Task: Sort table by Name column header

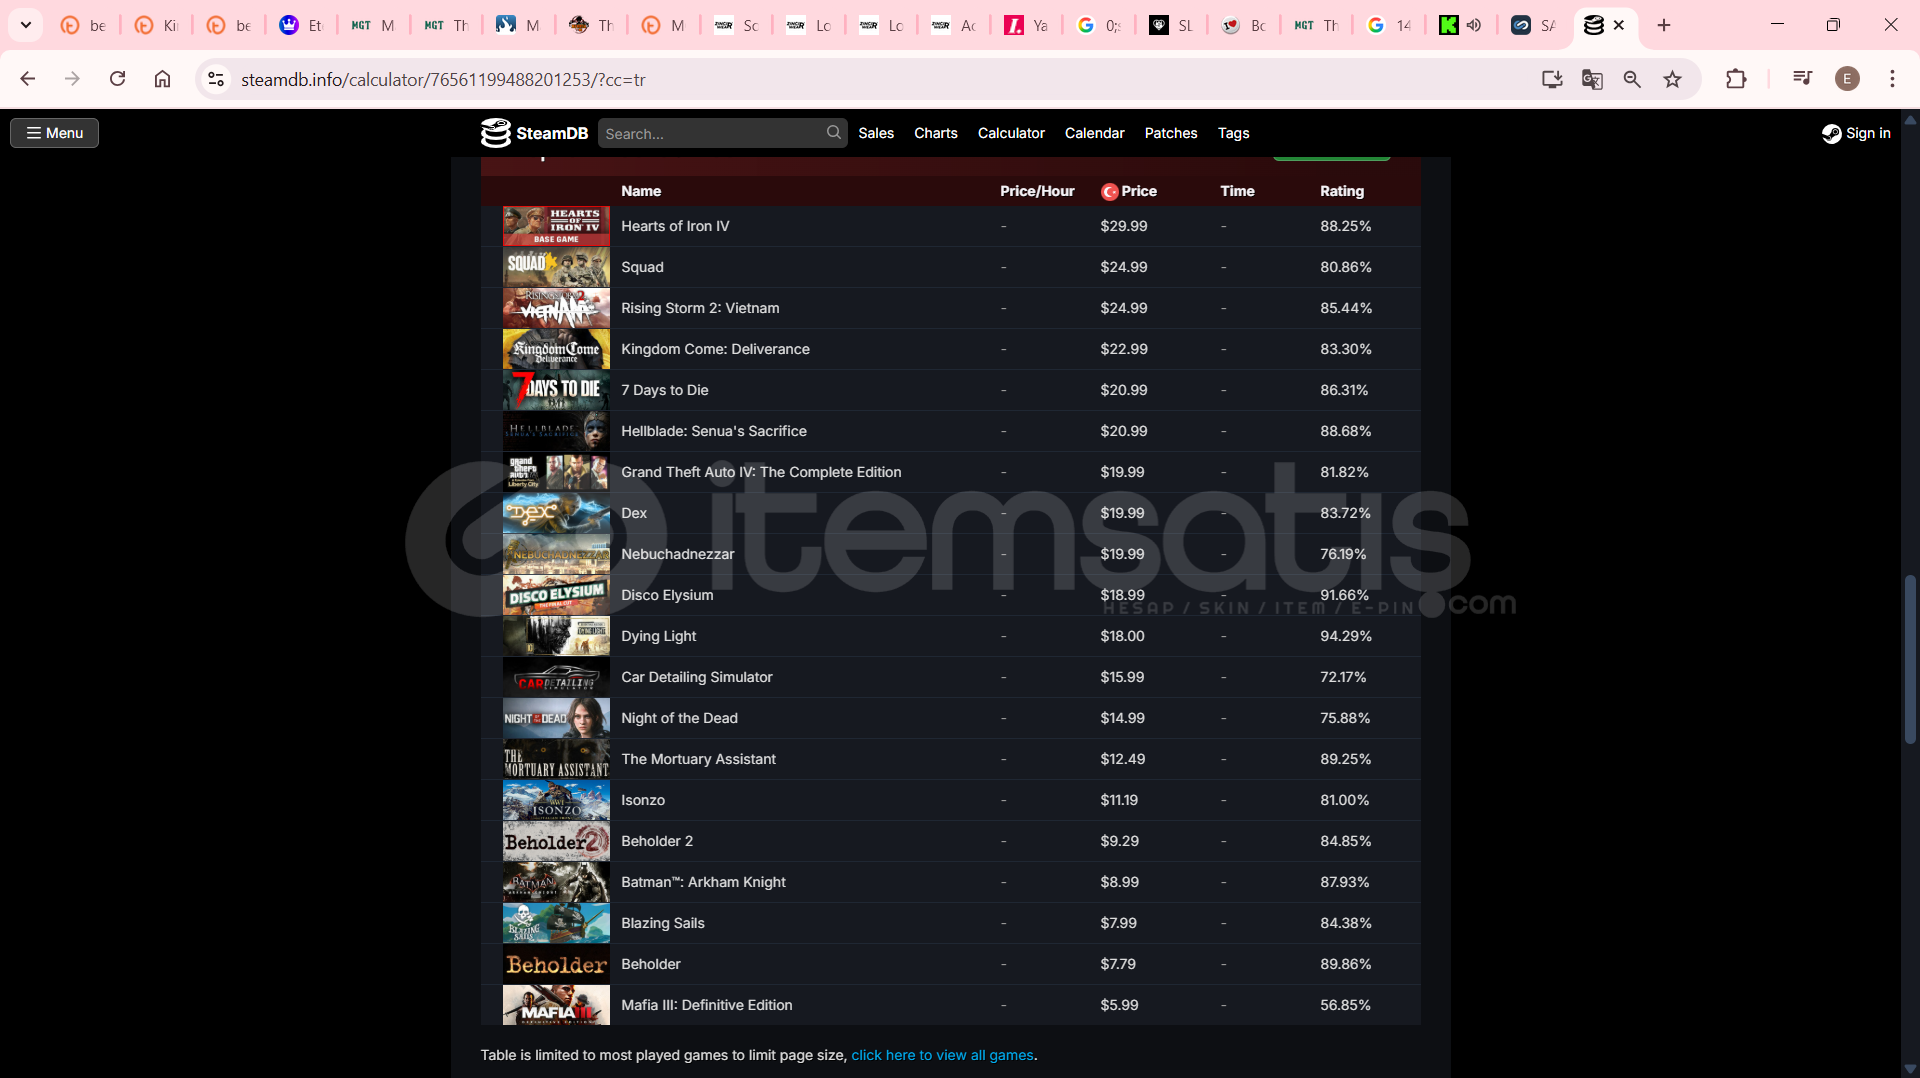Action: pyautogui.click(x=641, y=191)
